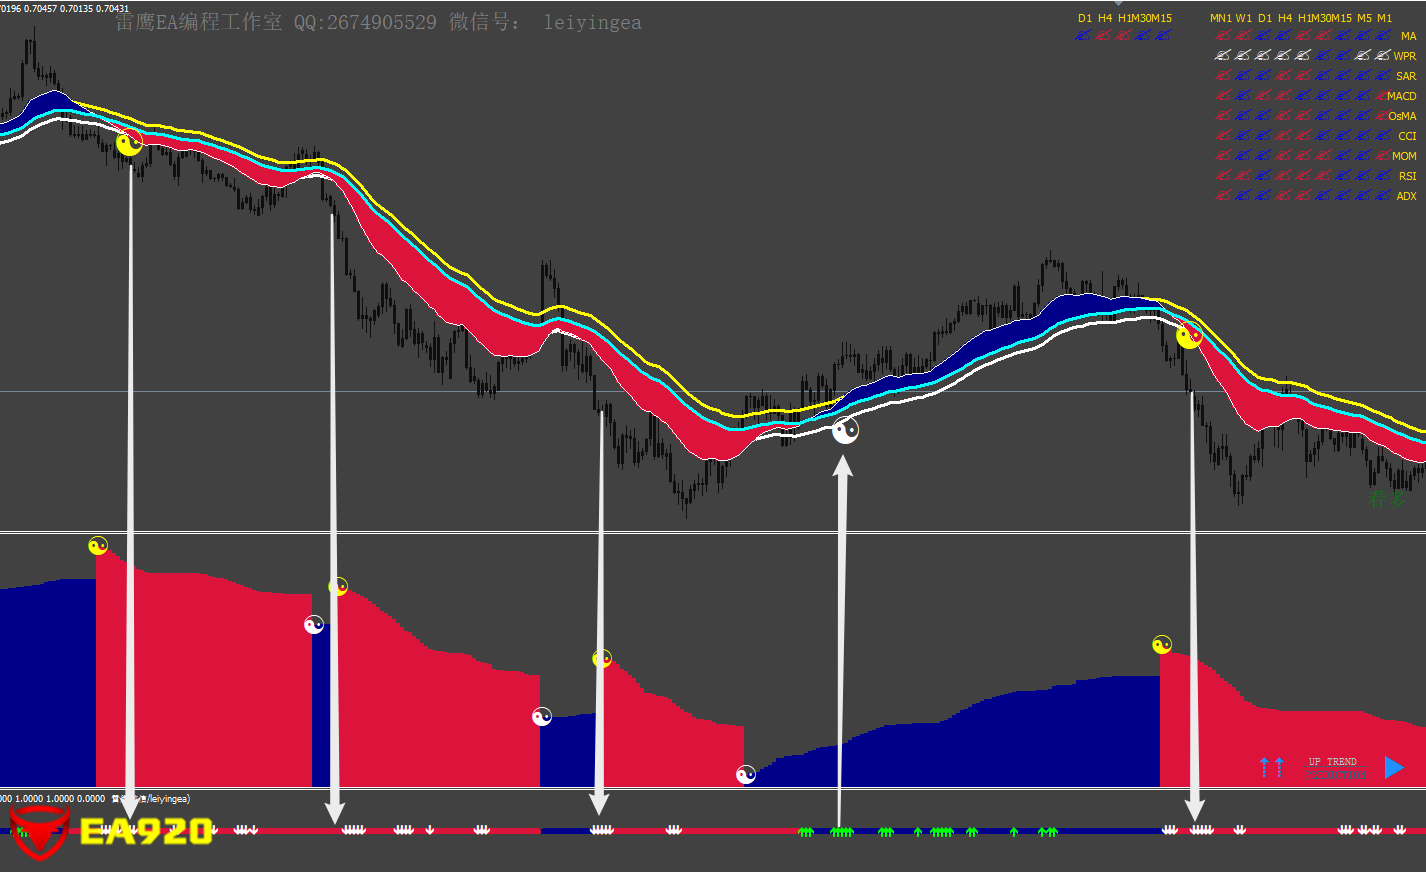Viewport: 1426px width, 872px height.
Task: Select the ADX row M1 signal icon
Action: click(x=1383, y=196)
